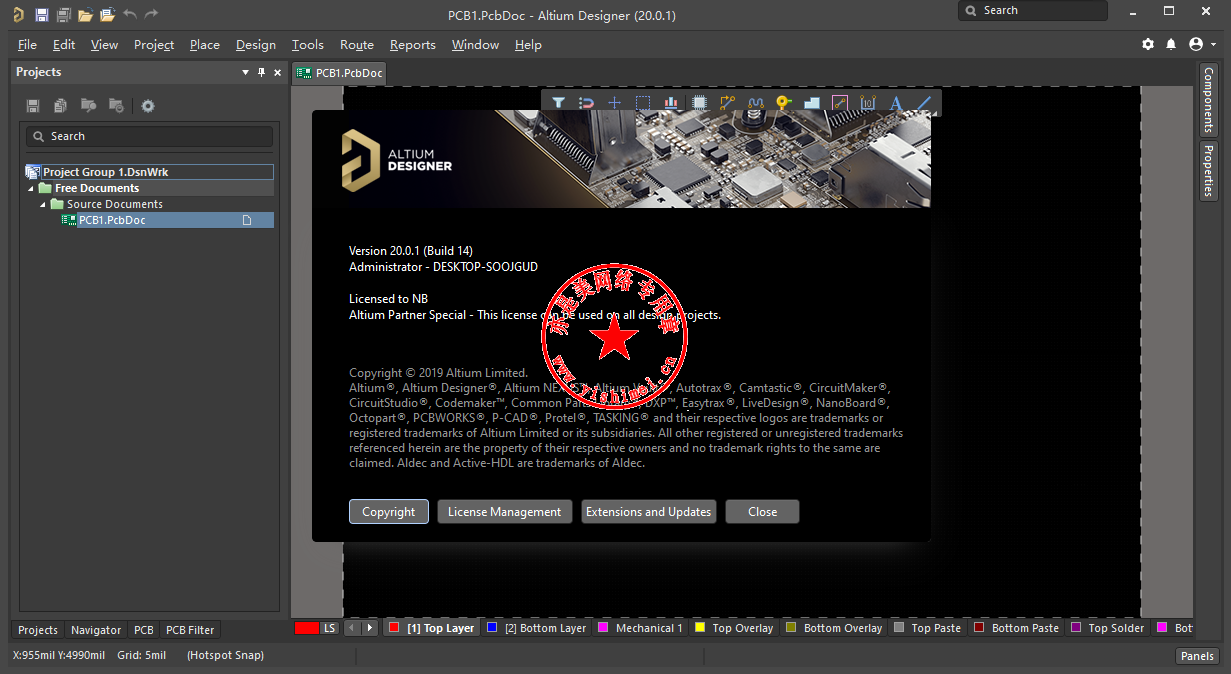Viewport: 1231px width, 674px height.
Task: Select the Interactive Routing tool
Action: pos(728,102)
